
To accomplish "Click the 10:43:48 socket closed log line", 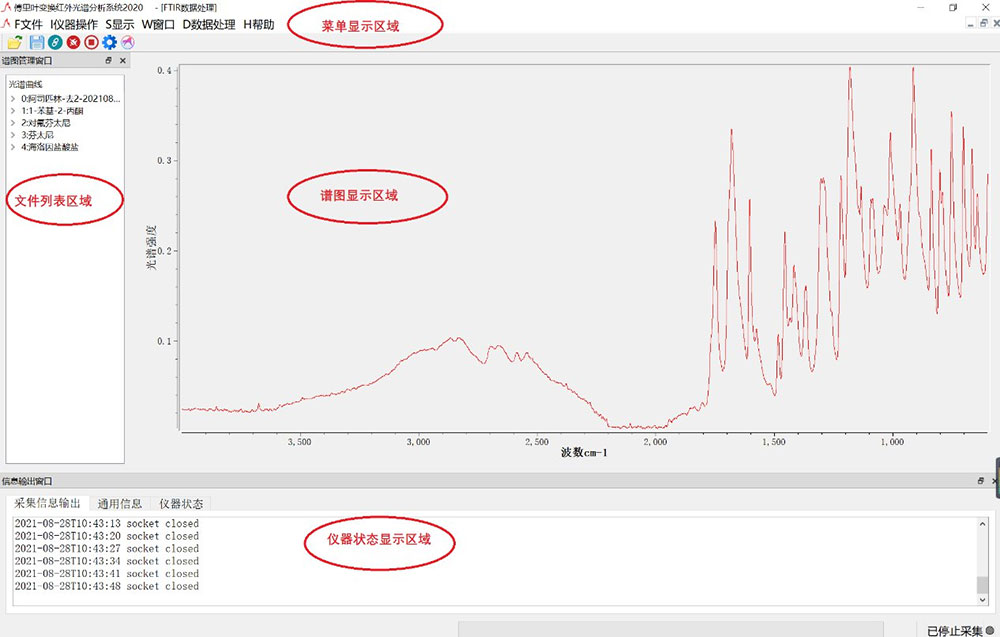I will (107, 586).
